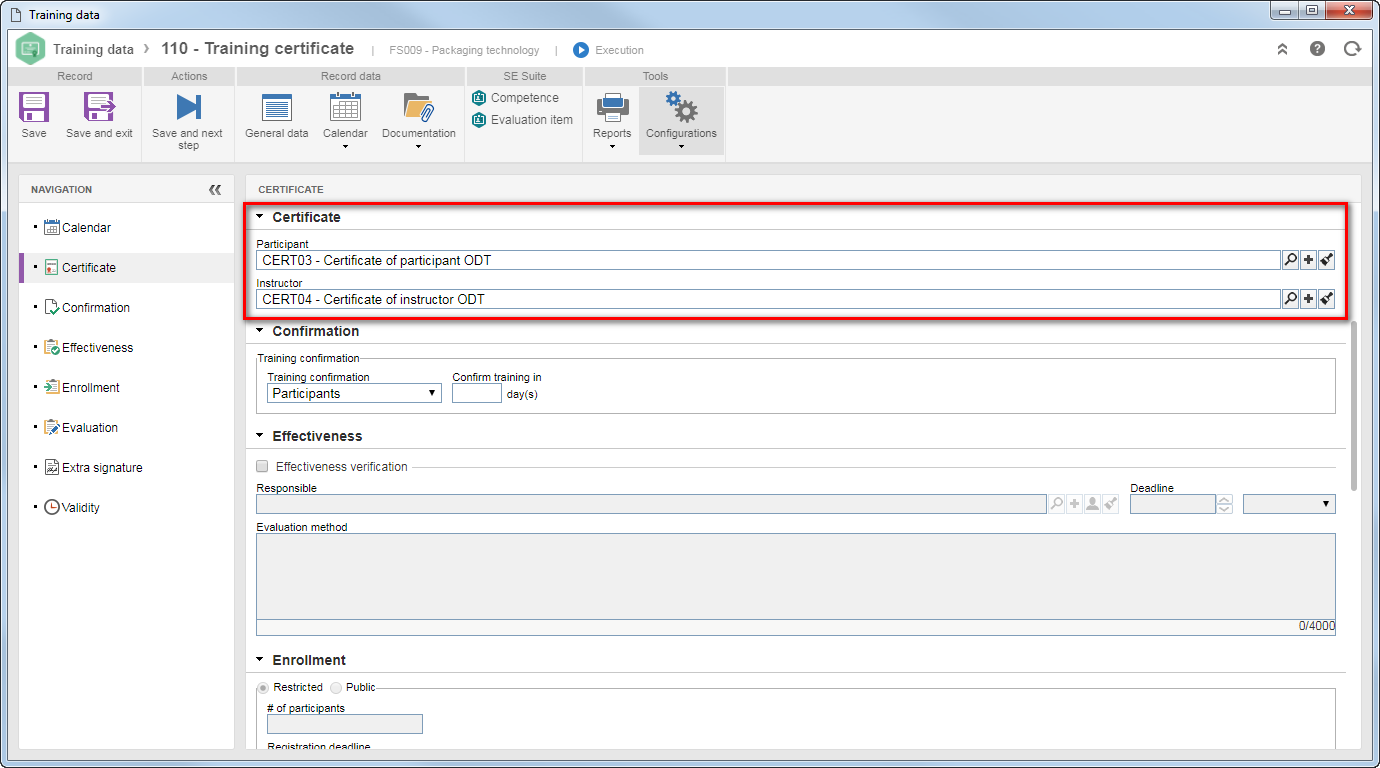The width and height of the screenshot is (1380, 768).
Task: Go to Confirmation in navigation
Action: 126,308
